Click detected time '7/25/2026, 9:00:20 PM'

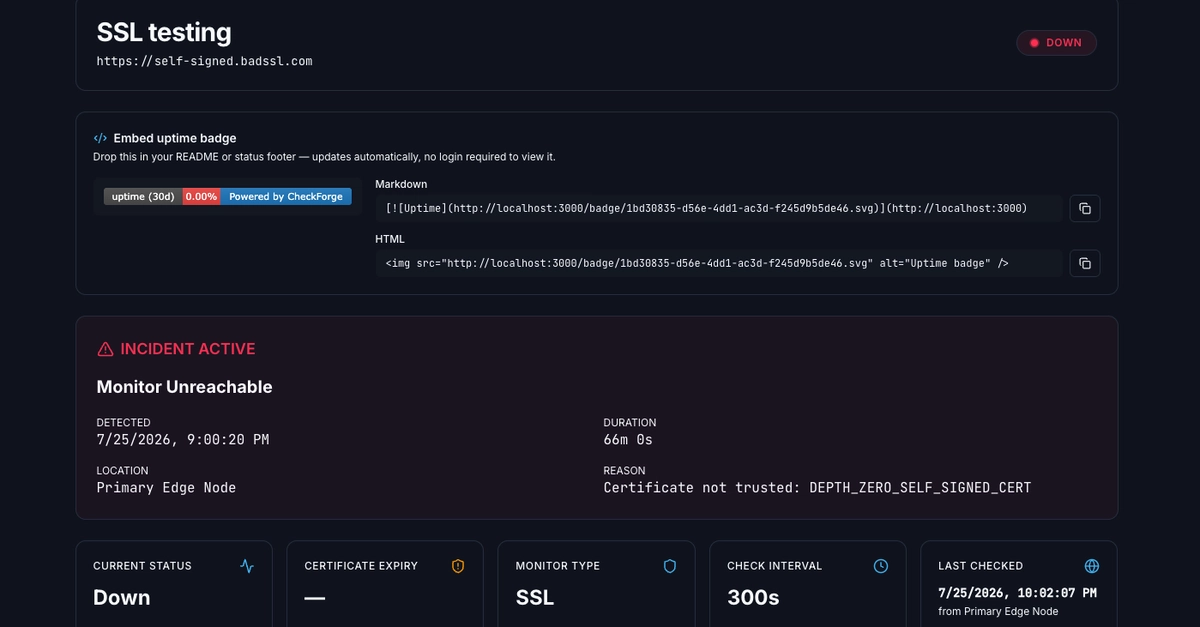pyautogui.click(x=183, y=439)
